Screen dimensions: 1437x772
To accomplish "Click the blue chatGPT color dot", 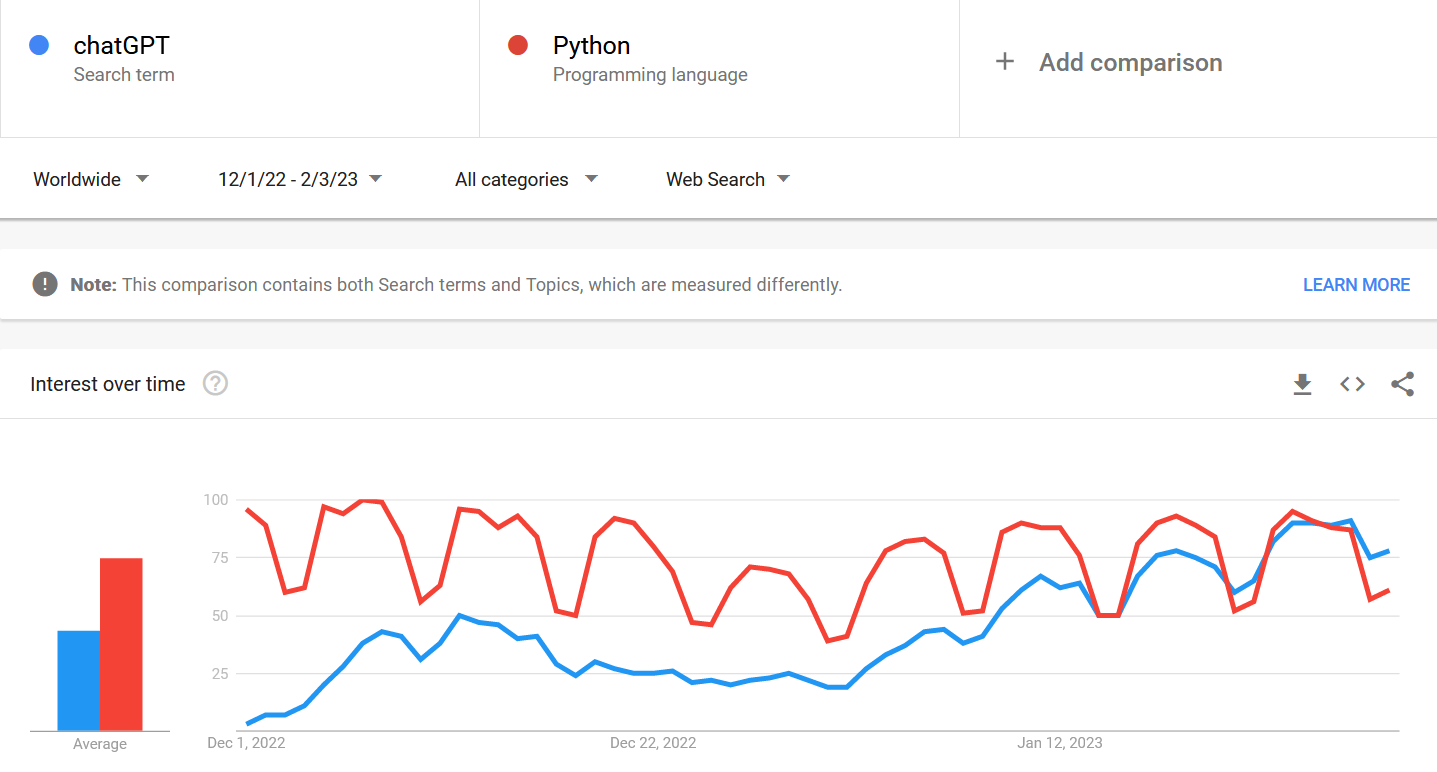I will pos(39,45).
